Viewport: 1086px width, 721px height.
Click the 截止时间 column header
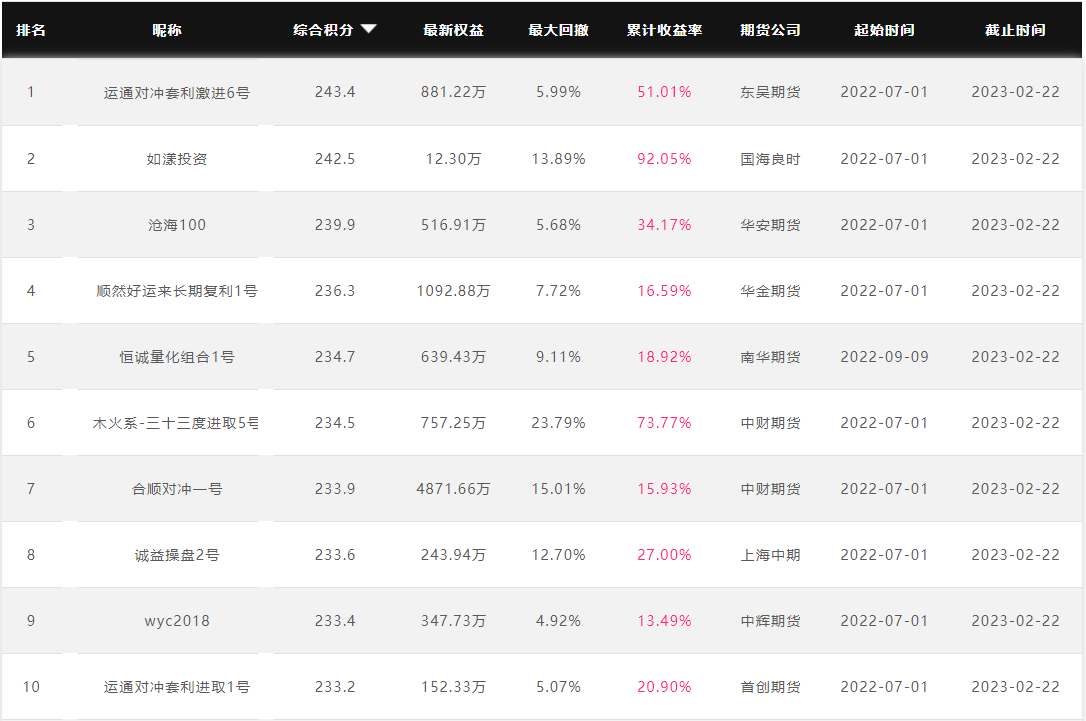[1015, 30]
